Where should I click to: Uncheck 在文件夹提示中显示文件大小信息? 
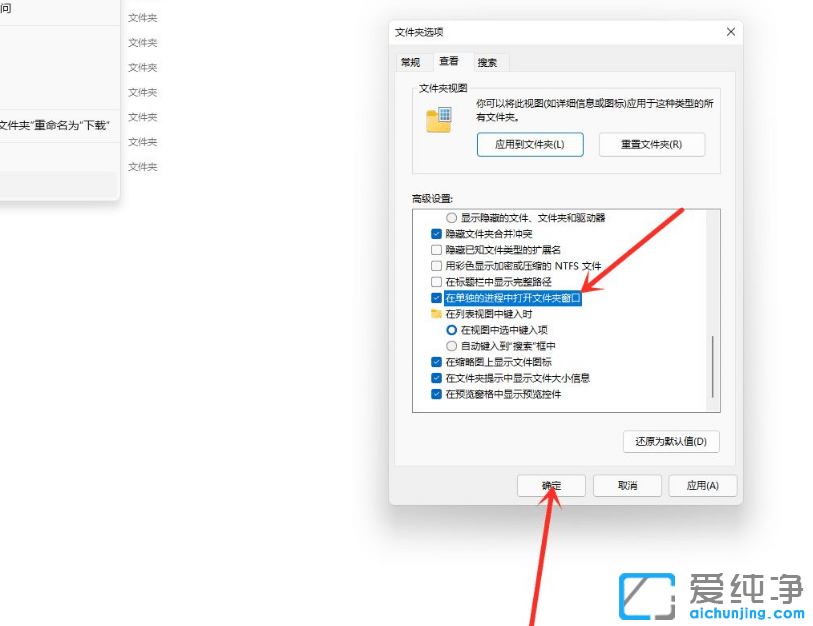pyautogui.click(x=436, y=378)
